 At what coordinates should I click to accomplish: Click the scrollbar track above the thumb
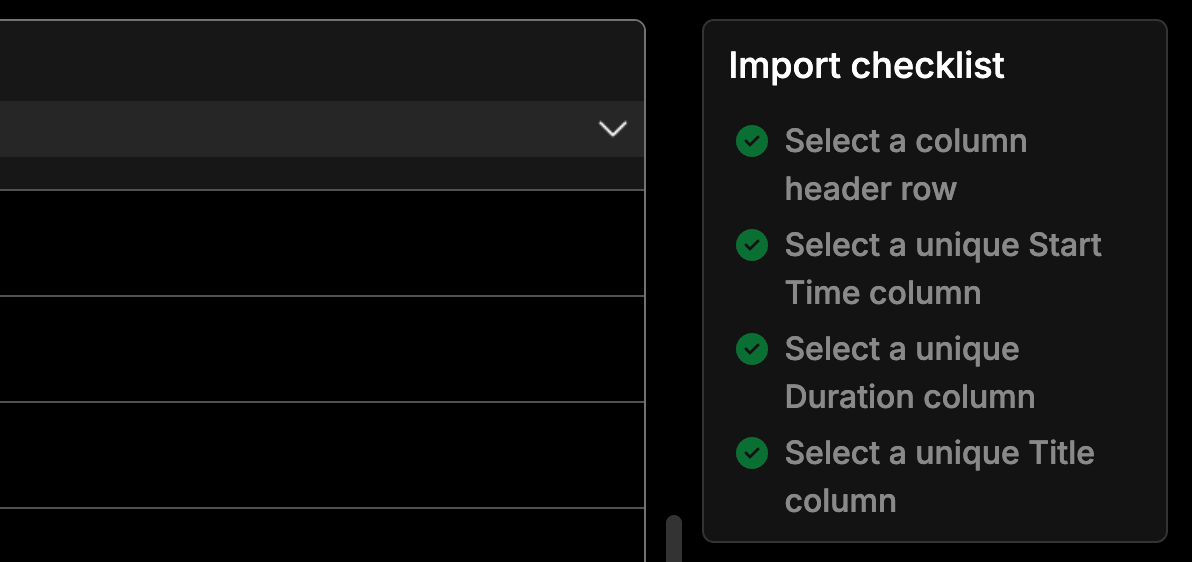coord(674,300)
